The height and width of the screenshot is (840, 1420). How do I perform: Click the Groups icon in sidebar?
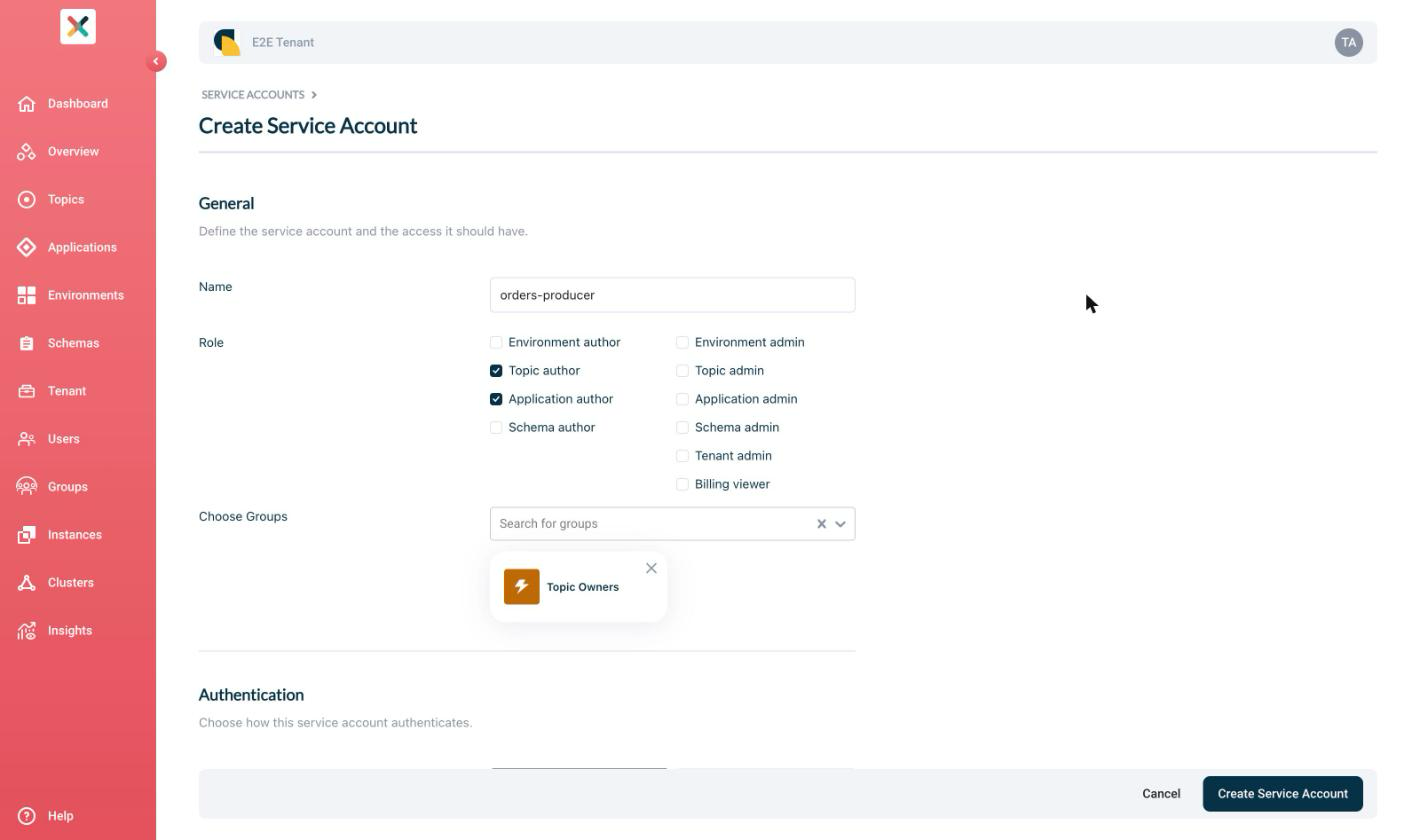[27, 487]
